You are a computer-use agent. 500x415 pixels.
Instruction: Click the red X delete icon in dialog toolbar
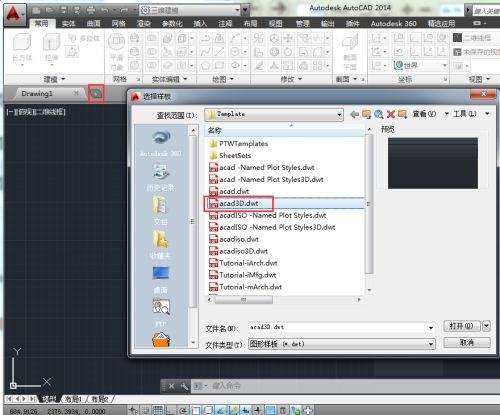click(391, 114)
